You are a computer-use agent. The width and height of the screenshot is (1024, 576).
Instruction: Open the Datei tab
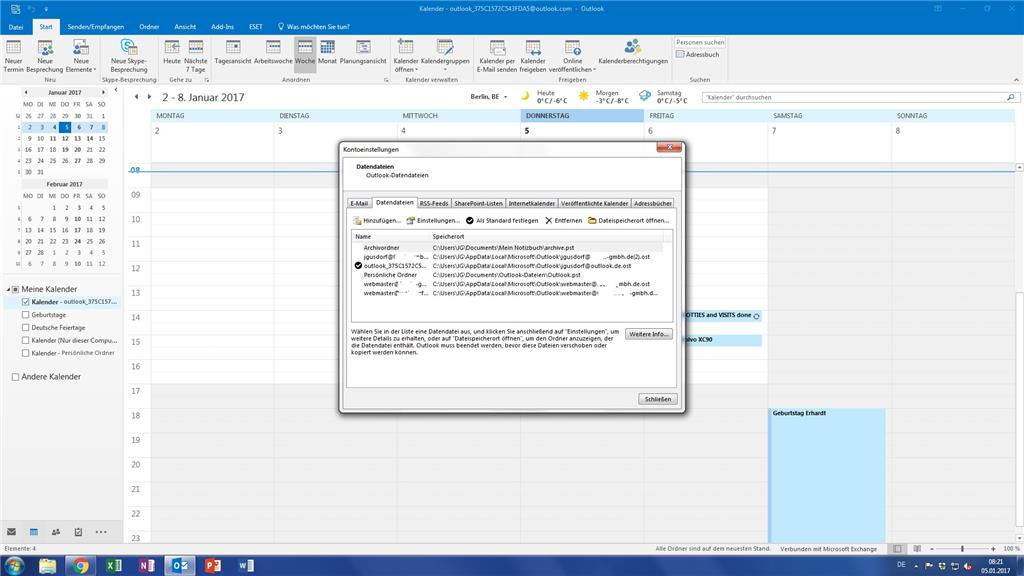[16, 27]
